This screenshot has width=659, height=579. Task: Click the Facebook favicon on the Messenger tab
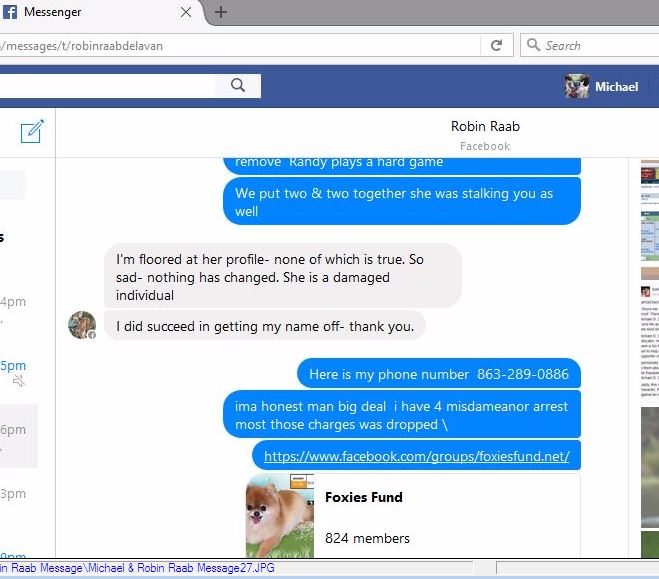[x=10, y=12]
